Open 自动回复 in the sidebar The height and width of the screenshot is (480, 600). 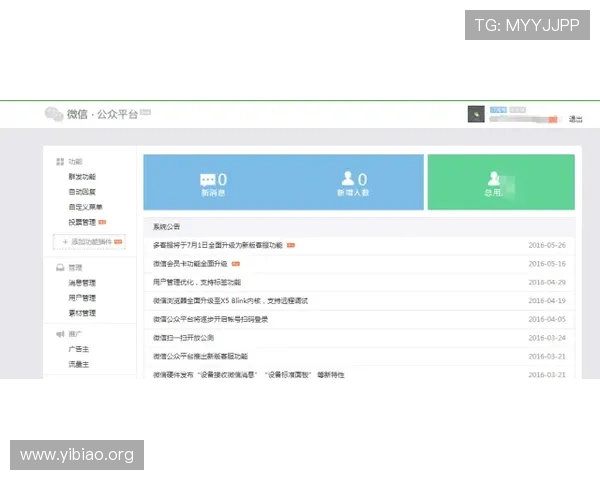coord(82,192)
